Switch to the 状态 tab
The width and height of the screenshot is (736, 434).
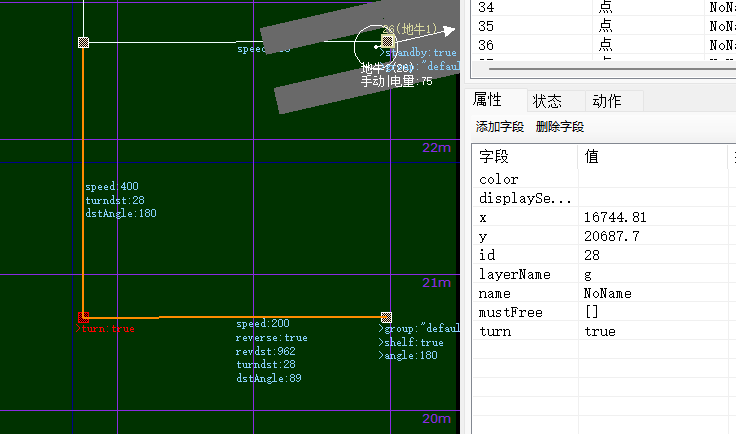pyautogui.click(x=547, y=101)
